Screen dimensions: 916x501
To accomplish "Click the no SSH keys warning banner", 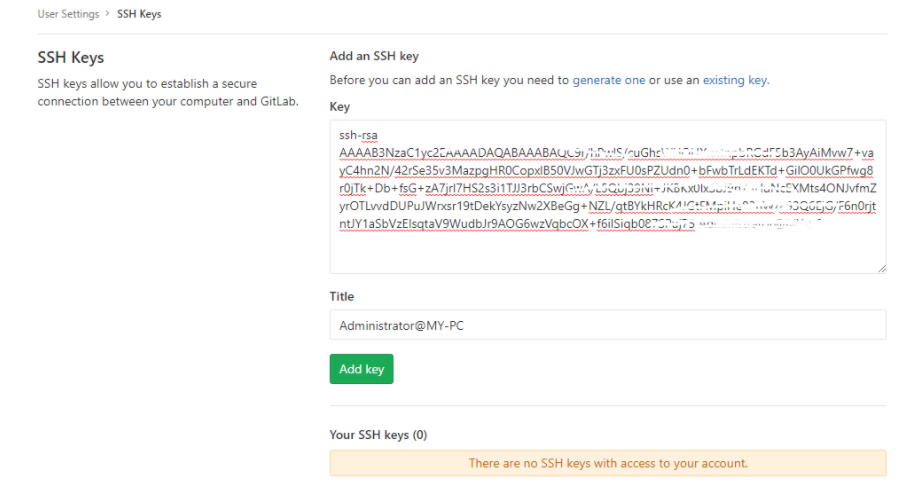I will (607, 463).
